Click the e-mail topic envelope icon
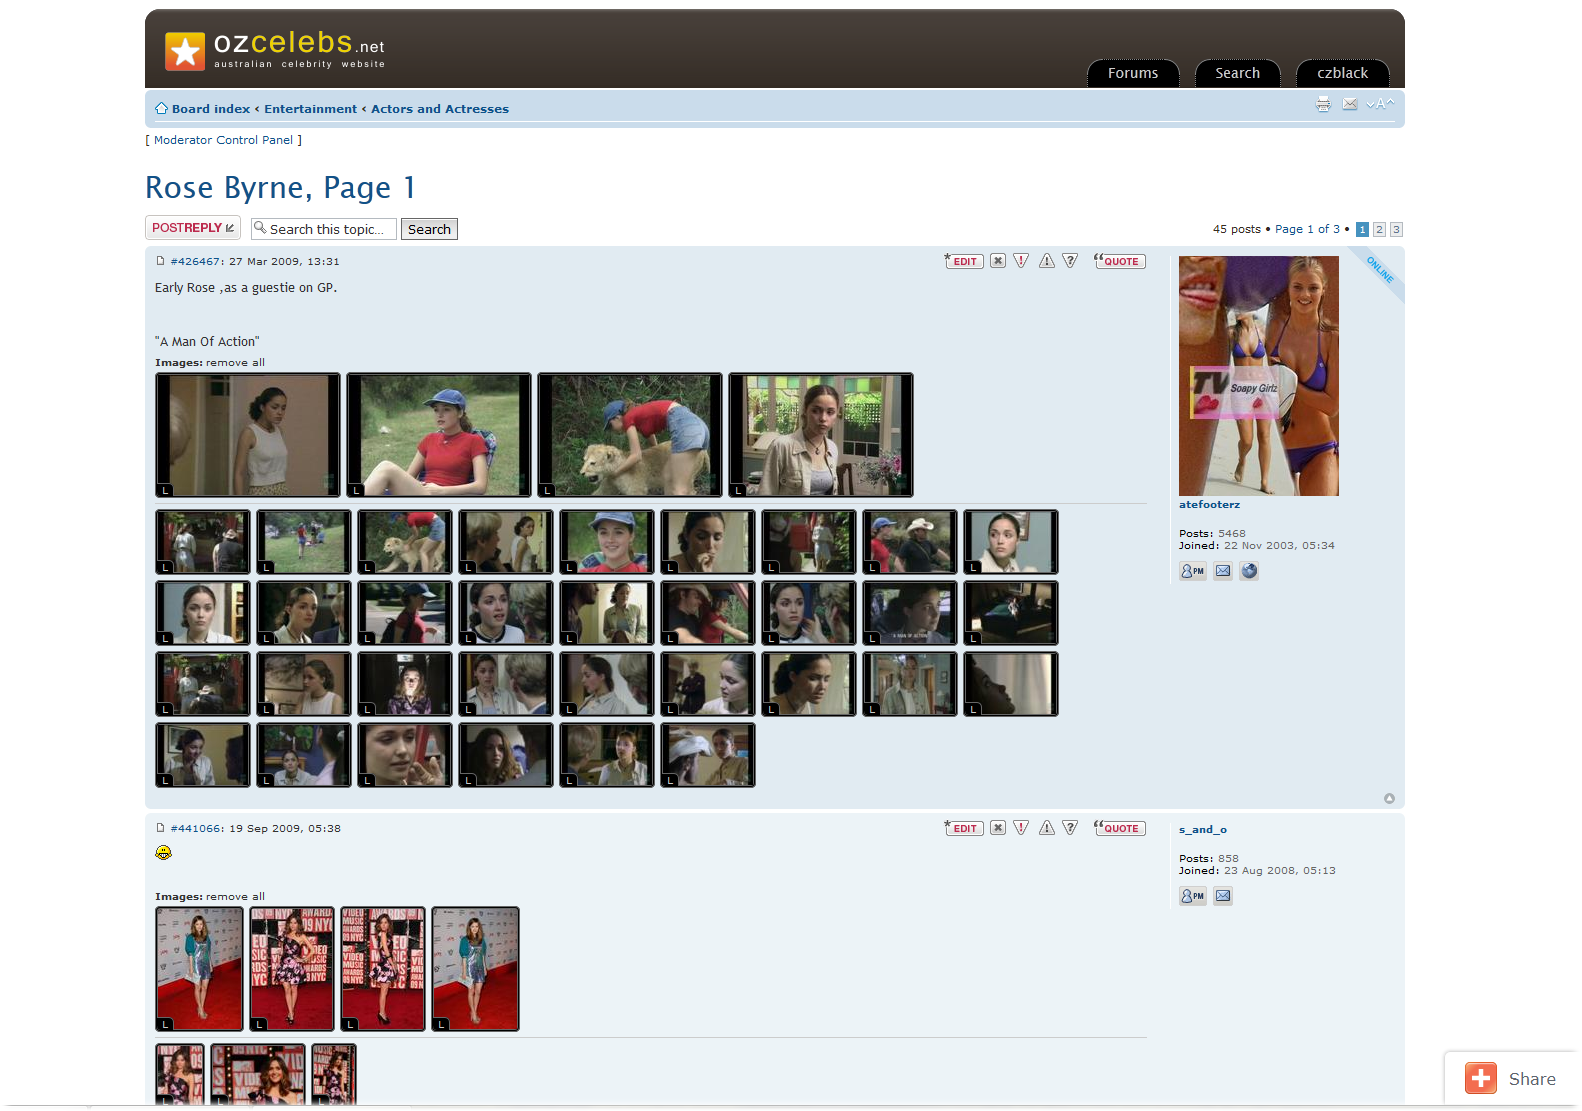Screen dimensions: 1582x1111 click(1350, 104)
